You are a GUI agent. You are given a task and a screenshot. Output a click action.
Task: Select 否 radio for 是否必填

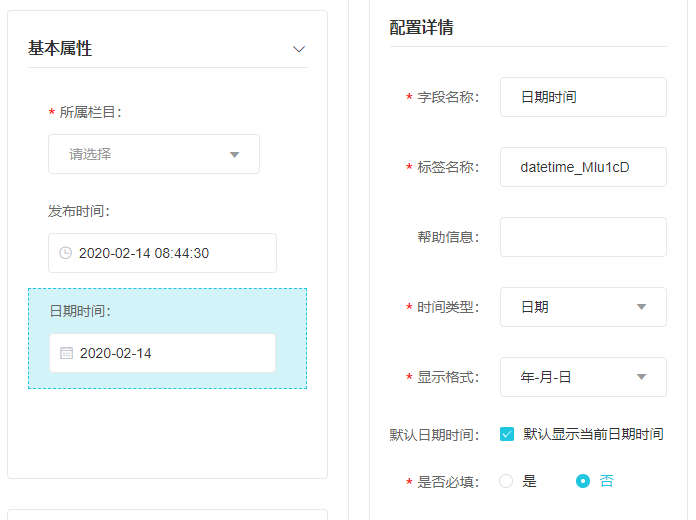click(583, 481)
